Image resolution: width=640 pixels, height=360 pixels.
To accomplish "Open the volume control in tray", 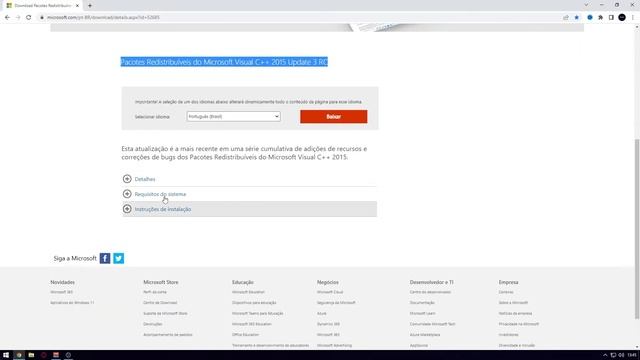I will click(x=621, y=355).
